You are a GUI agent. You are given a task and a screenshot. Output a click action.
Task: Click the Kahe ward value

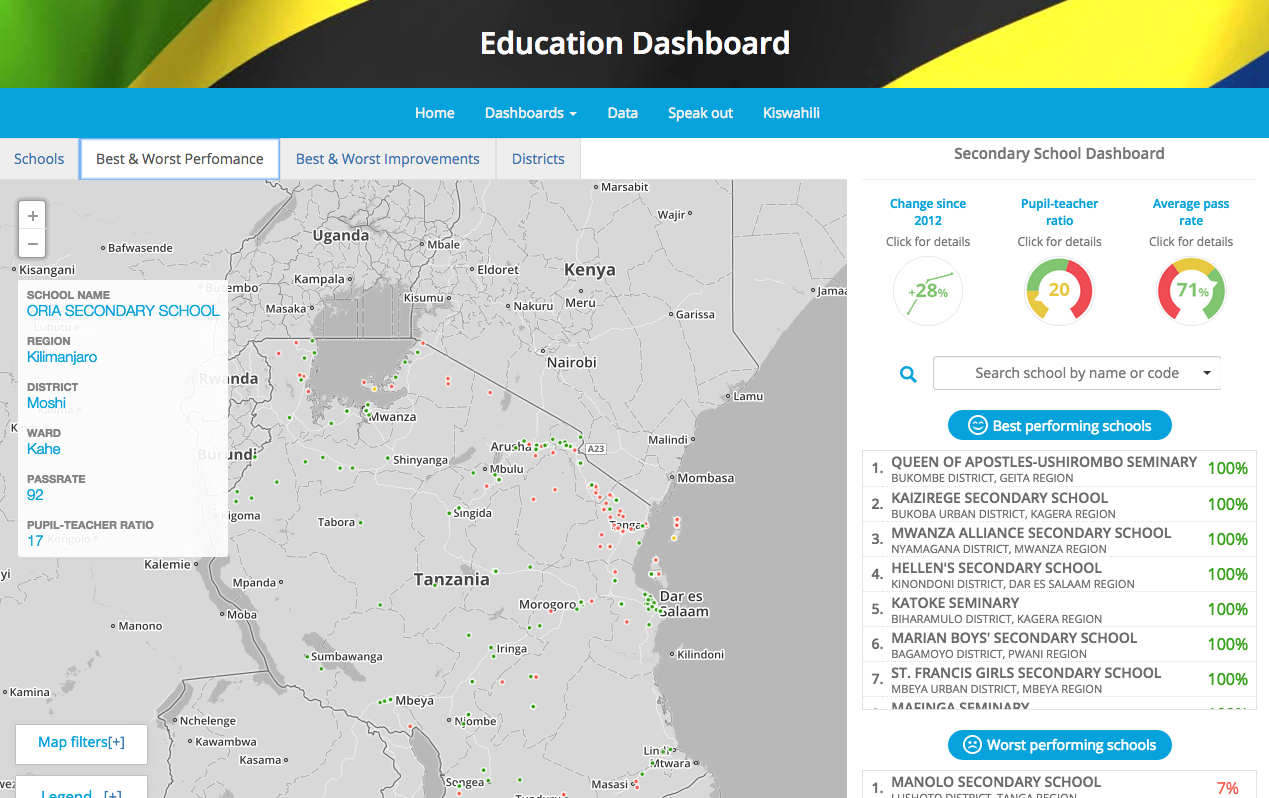44,449
